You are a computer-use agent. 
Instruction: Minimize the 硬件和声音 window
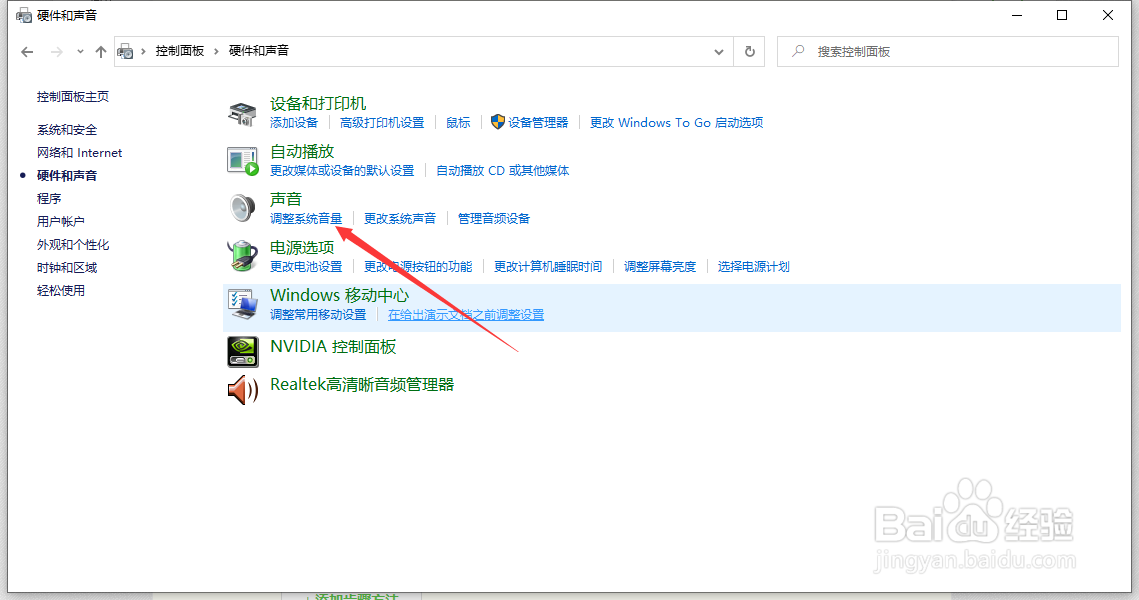(x=1017, y=15)
